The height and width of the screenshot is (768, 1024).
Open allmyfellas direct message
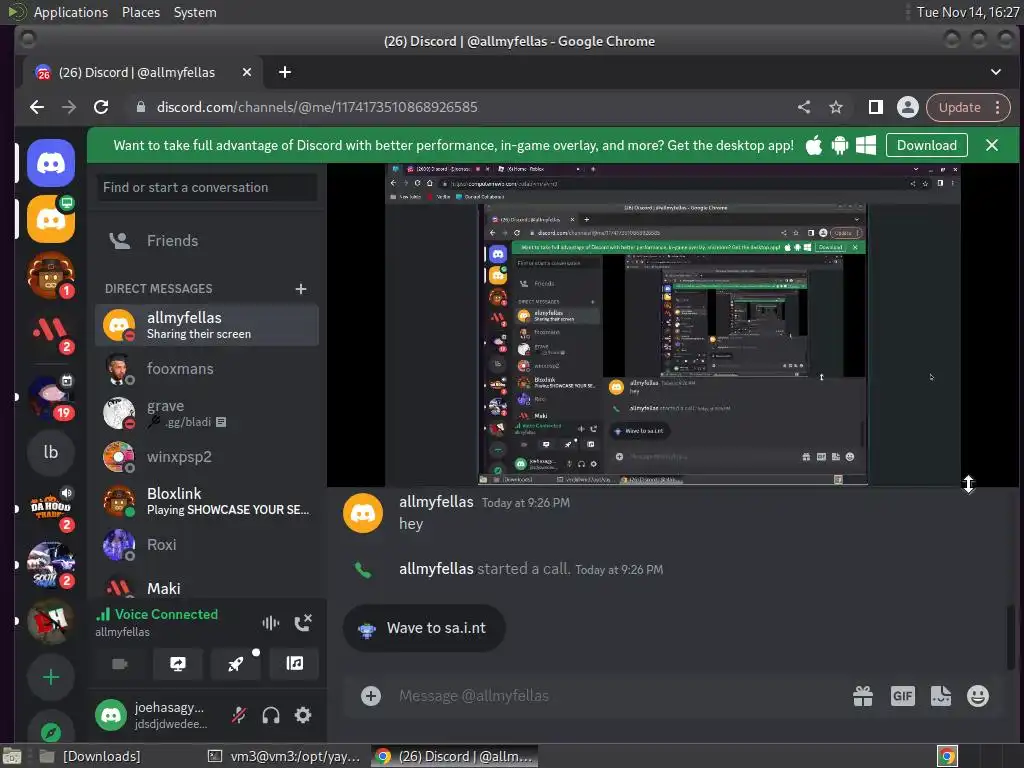206,325
